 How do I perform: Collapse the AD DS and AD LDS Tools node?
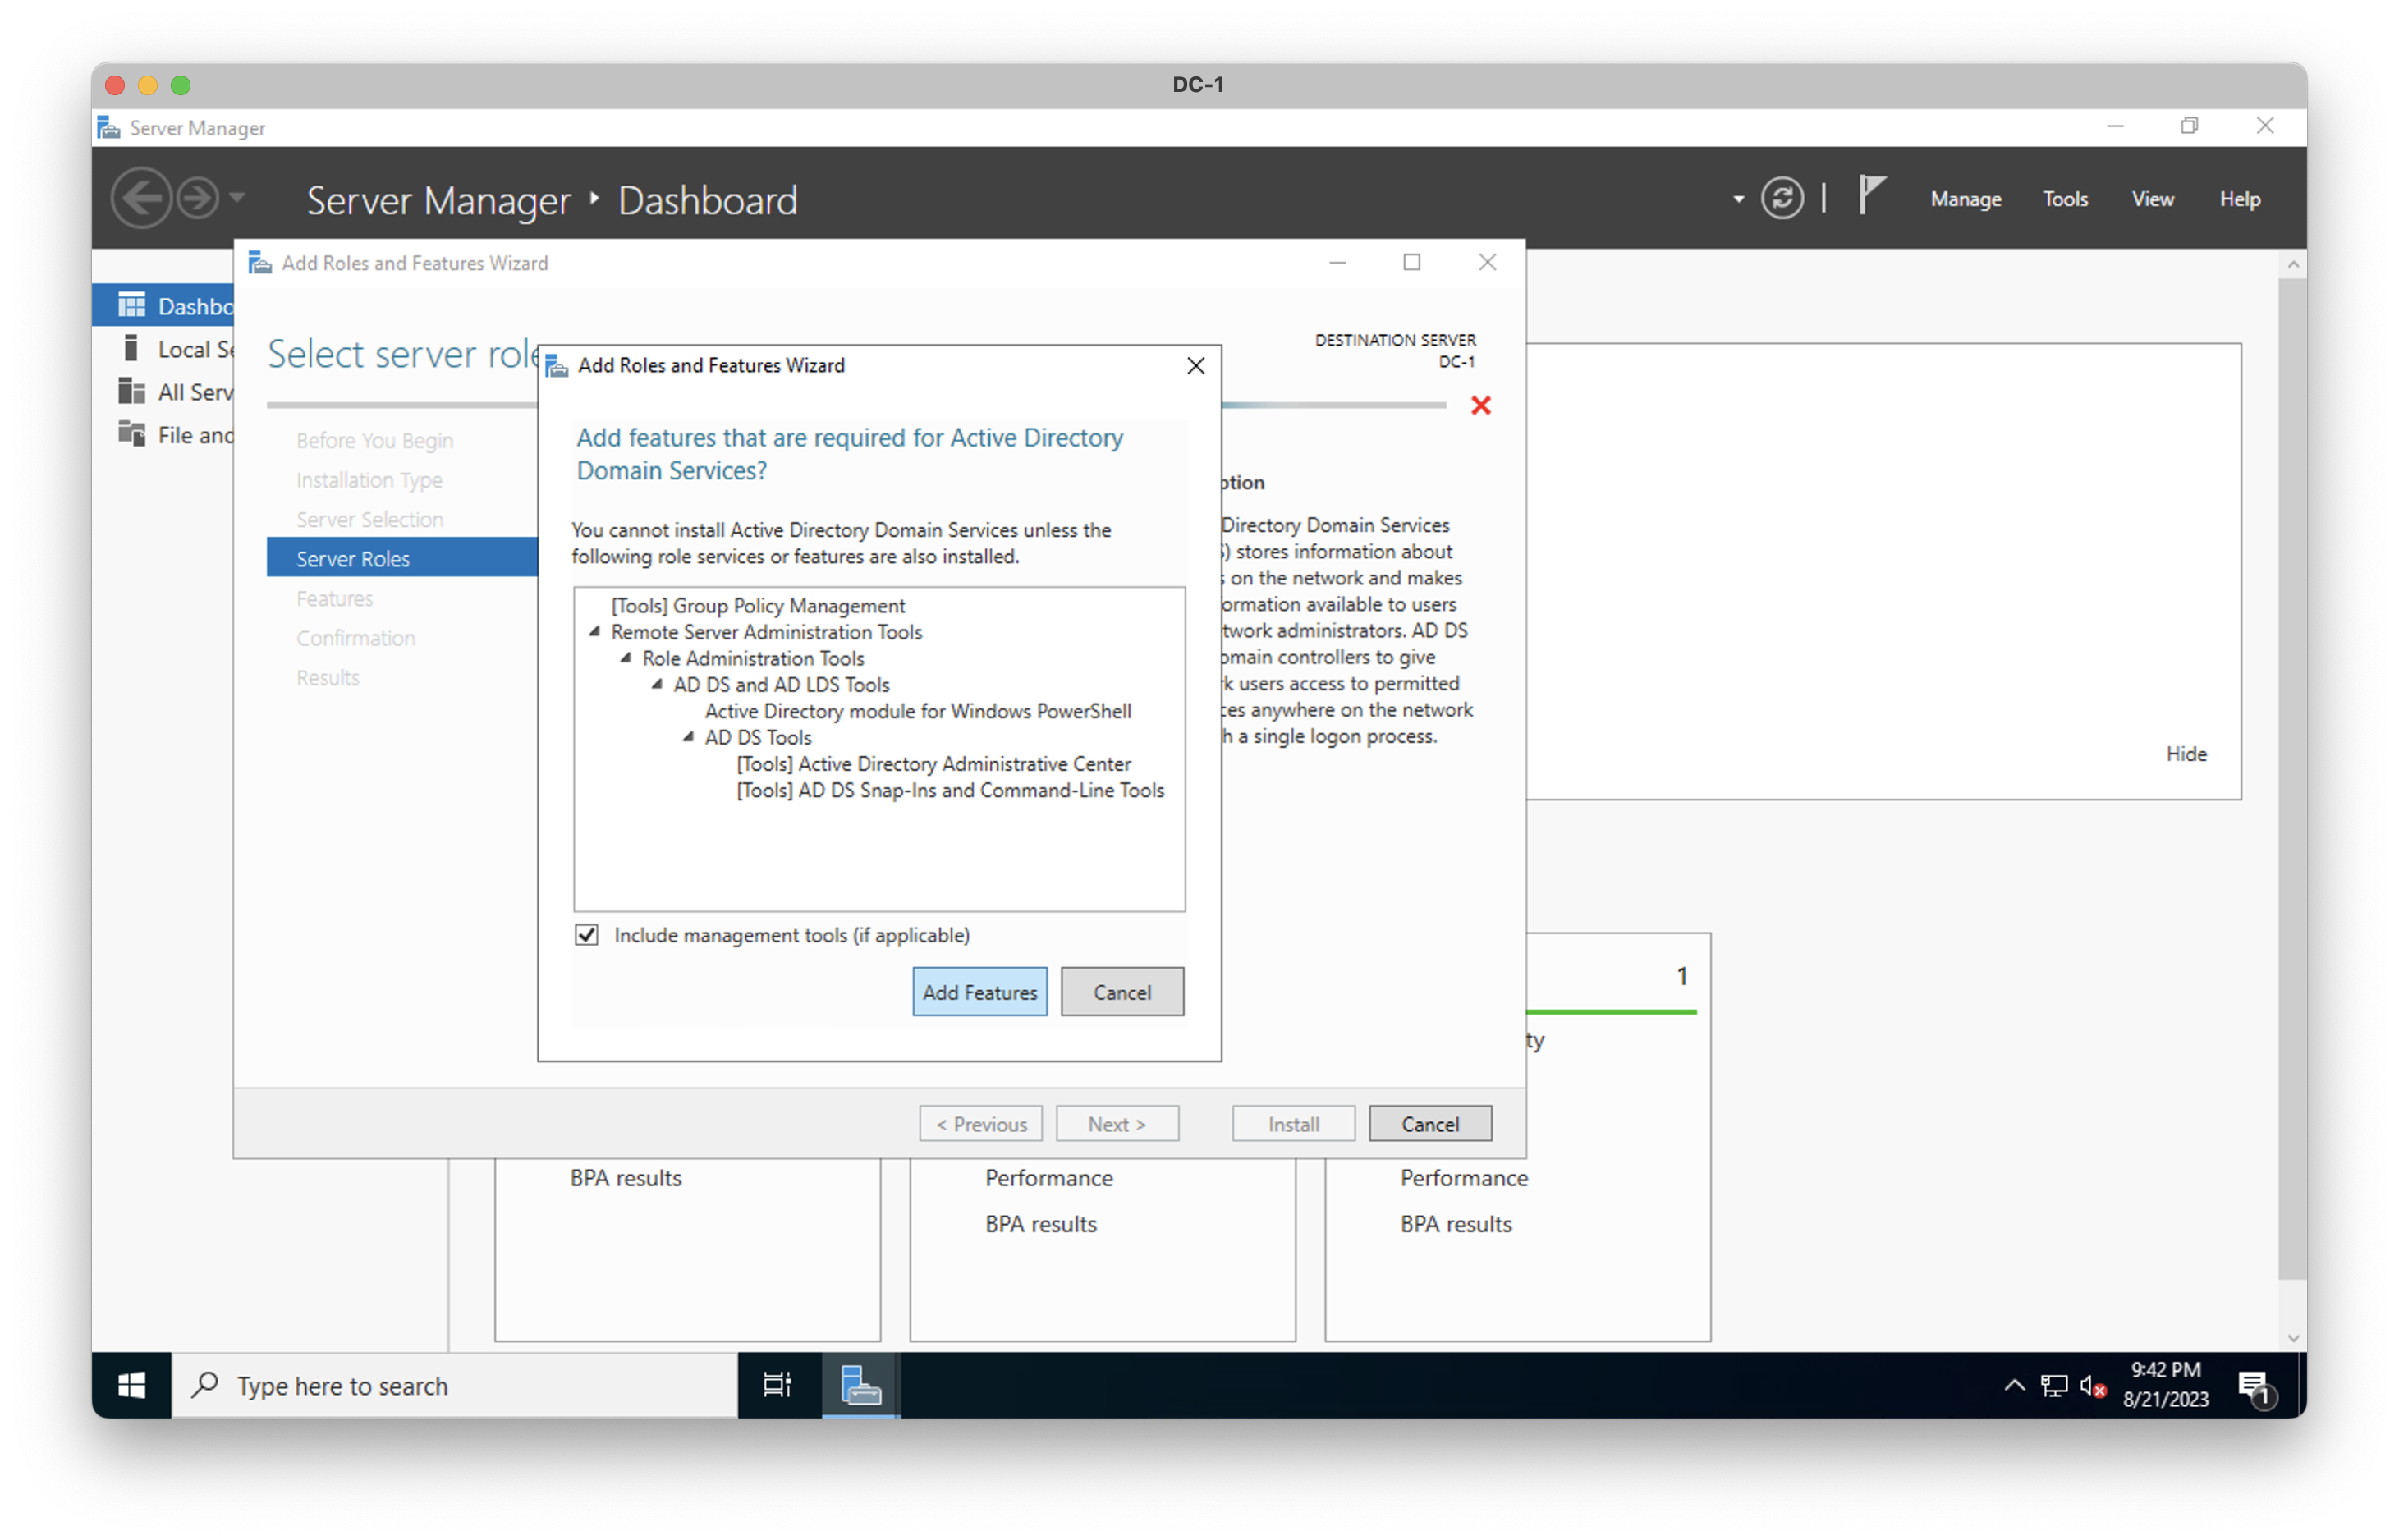point(657,685)
